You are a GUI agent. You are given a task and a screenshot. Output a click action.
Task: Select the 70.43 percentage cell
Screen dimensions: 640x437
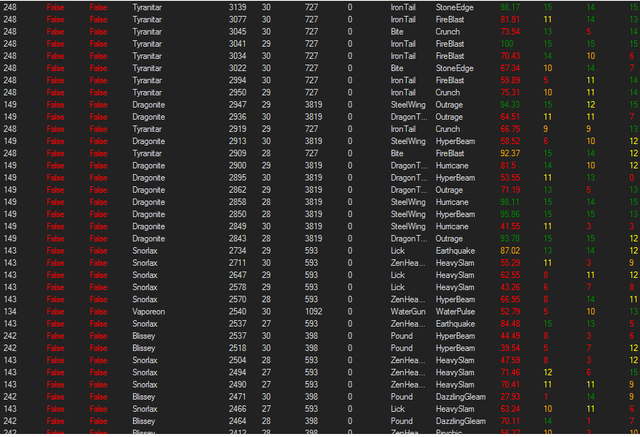click(510, 56)
